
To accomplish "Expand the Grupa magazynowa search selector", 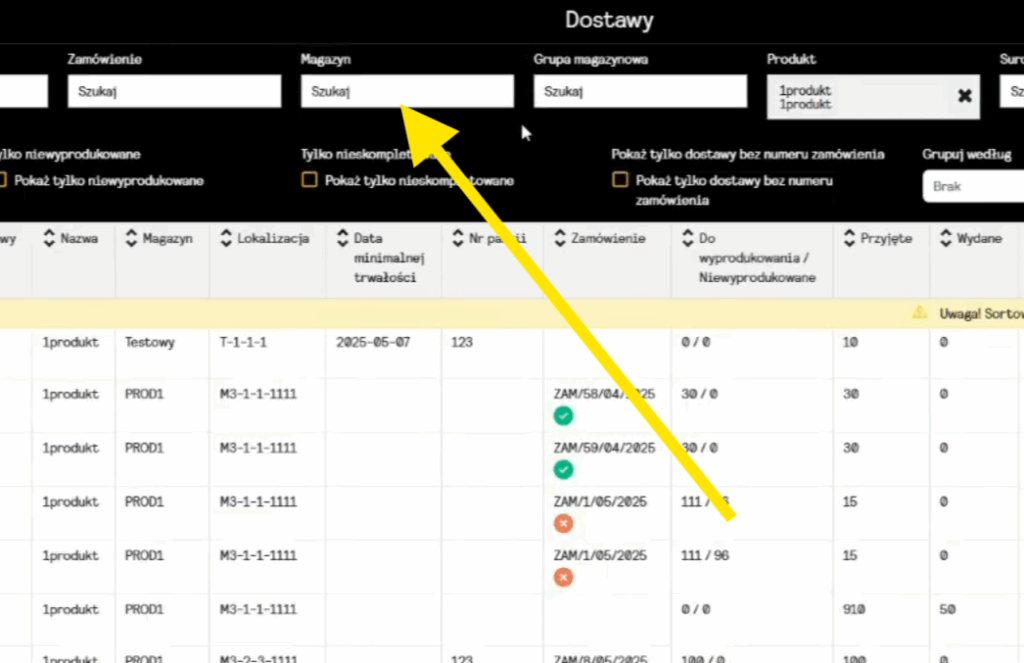I will click(x=639, y=91).
